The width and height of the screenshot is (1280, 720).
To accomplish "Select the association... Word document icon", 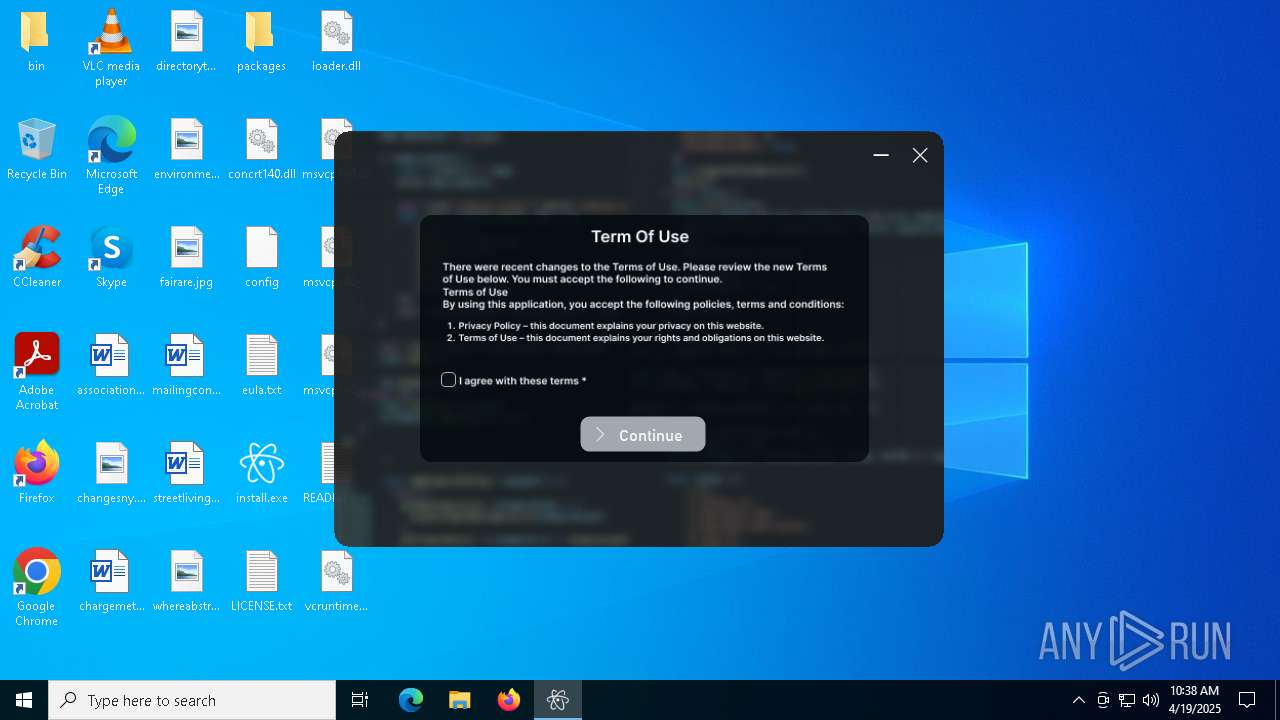I will coord(111,366).
